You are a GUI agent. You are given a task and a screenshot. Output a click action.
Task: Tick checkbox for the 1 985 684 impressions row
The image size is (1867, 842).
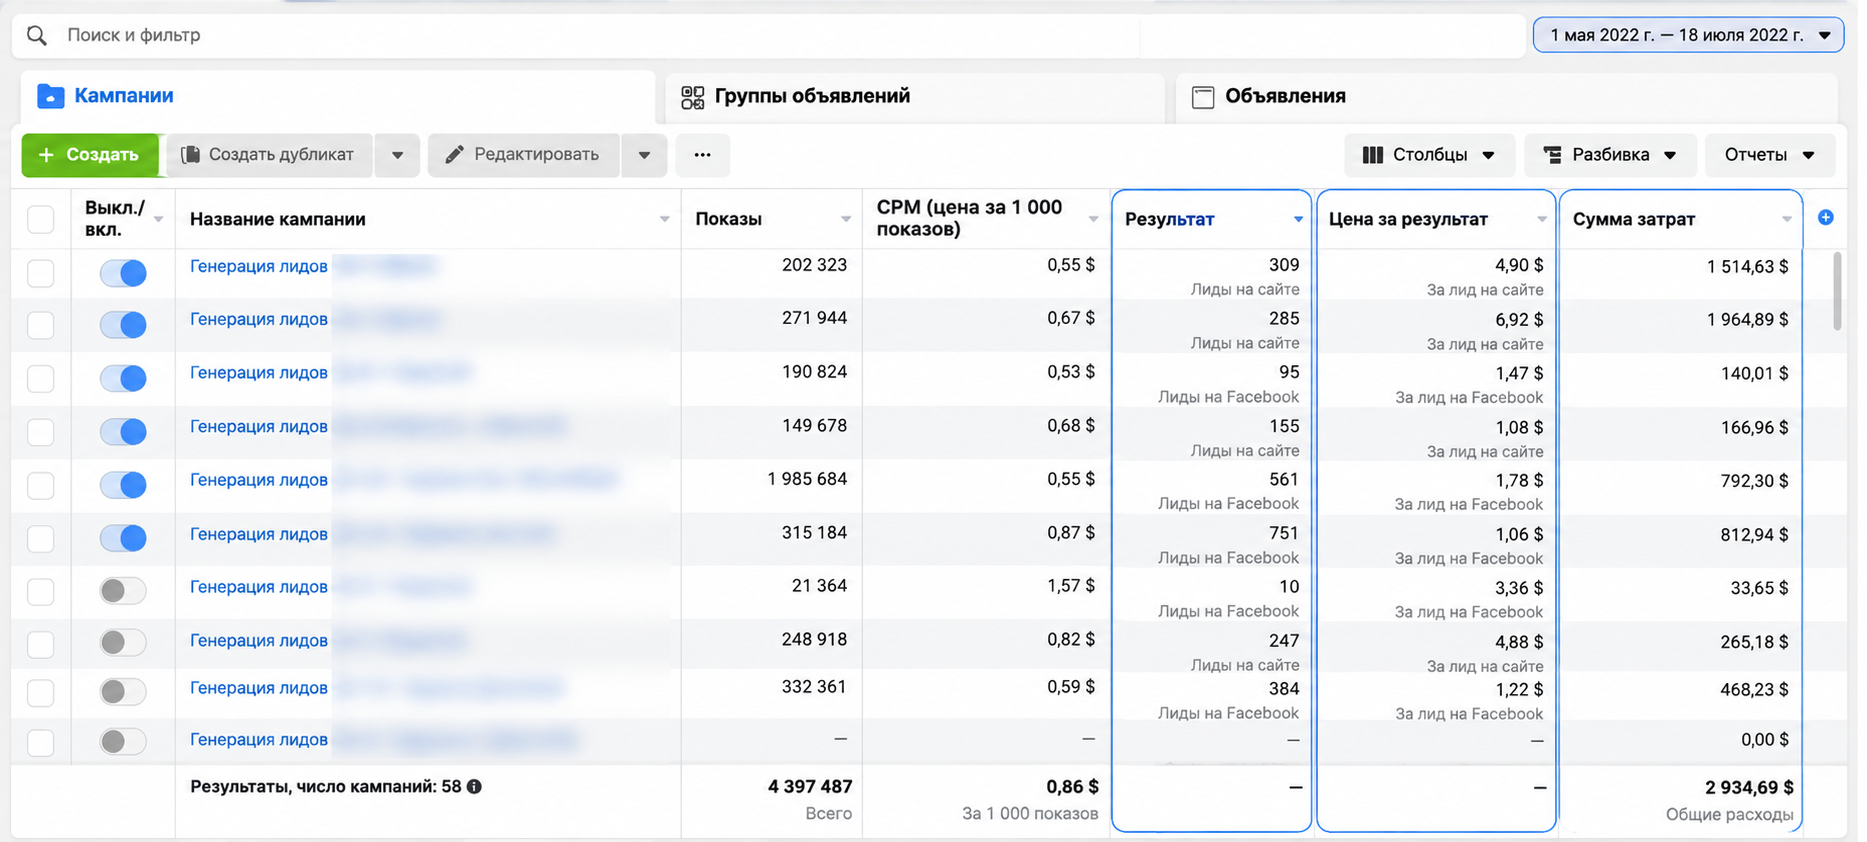[41, 485]
